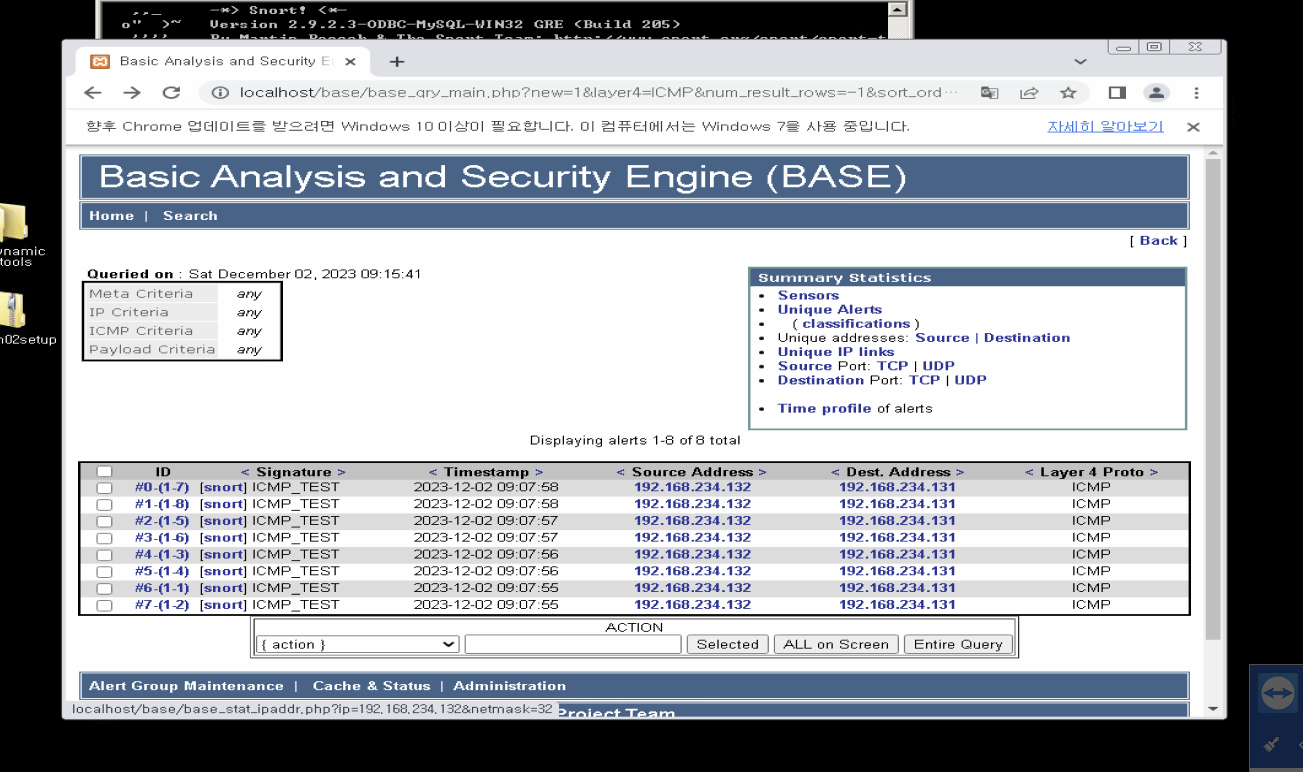The width and height of the screenshot is (1303, 772).
Task: Check the box for alert #7-(1-2)
Action: click(x=104, y=605)
